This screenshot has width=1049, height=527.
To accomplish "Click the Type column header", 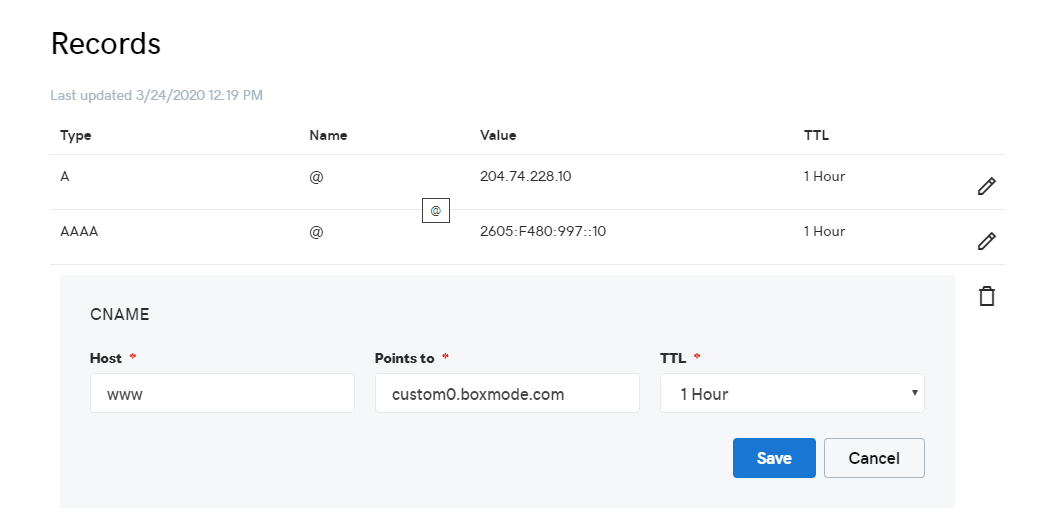I will click(76, 135).
